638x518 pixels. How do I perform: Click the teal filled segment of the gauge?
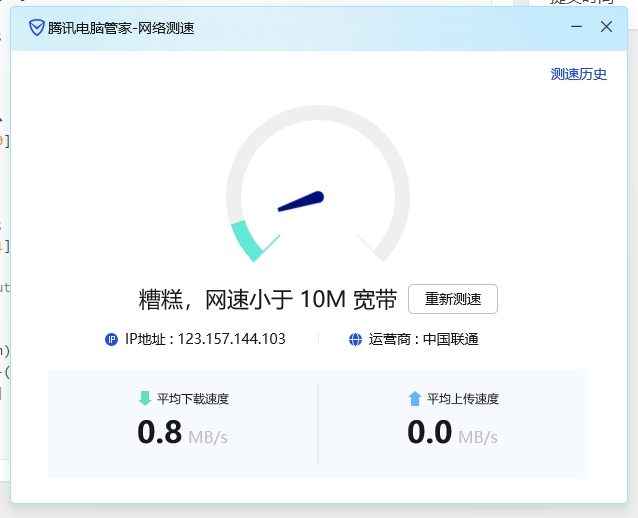[x=246, y=241]
